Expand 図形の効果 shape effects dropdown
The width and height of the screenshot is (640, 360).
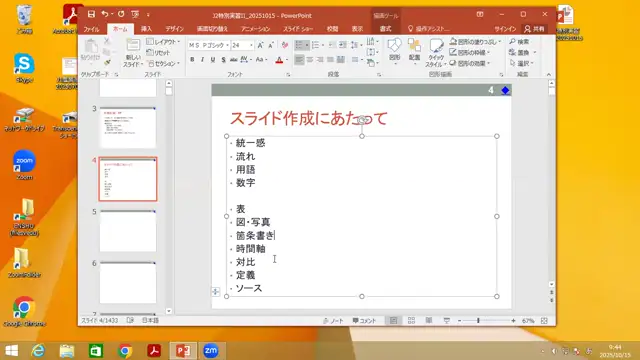click(489, 63)
